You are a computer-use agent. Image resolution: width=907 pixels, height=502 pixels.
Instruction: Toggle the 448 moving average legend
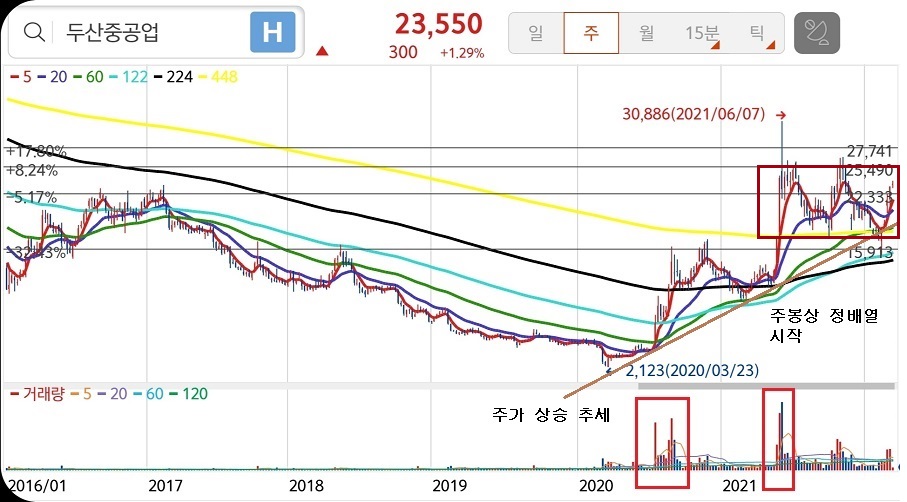[218, 77]
